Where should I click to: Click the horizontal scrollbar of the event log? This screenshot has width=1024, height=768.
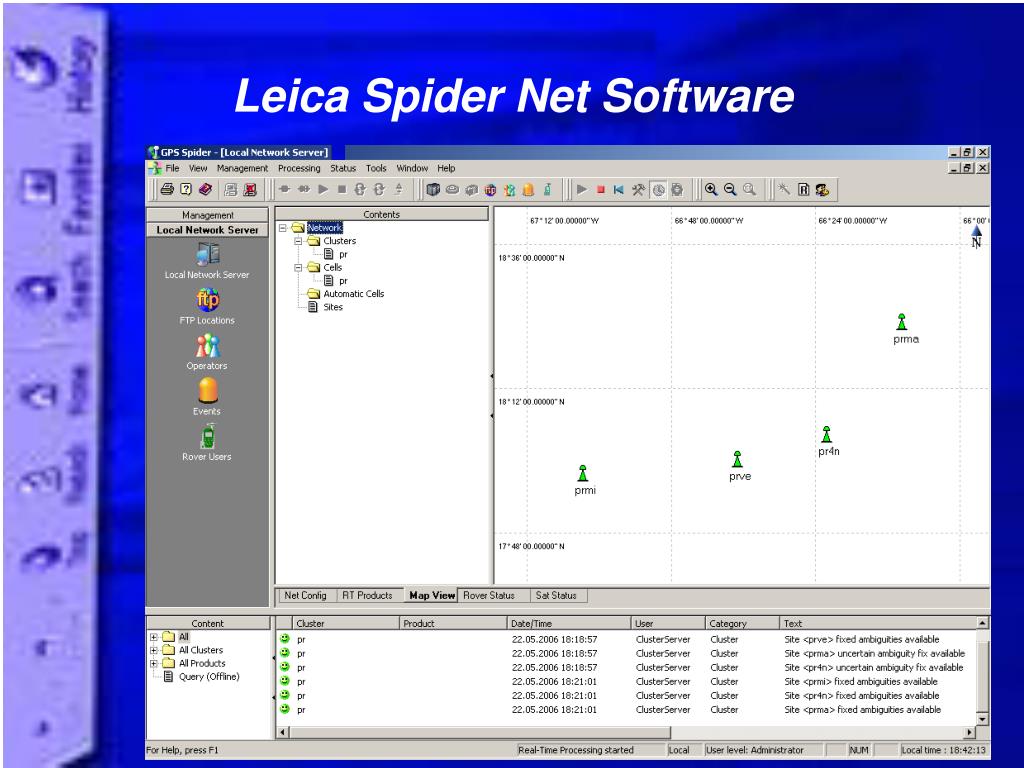tap(626, 732)
